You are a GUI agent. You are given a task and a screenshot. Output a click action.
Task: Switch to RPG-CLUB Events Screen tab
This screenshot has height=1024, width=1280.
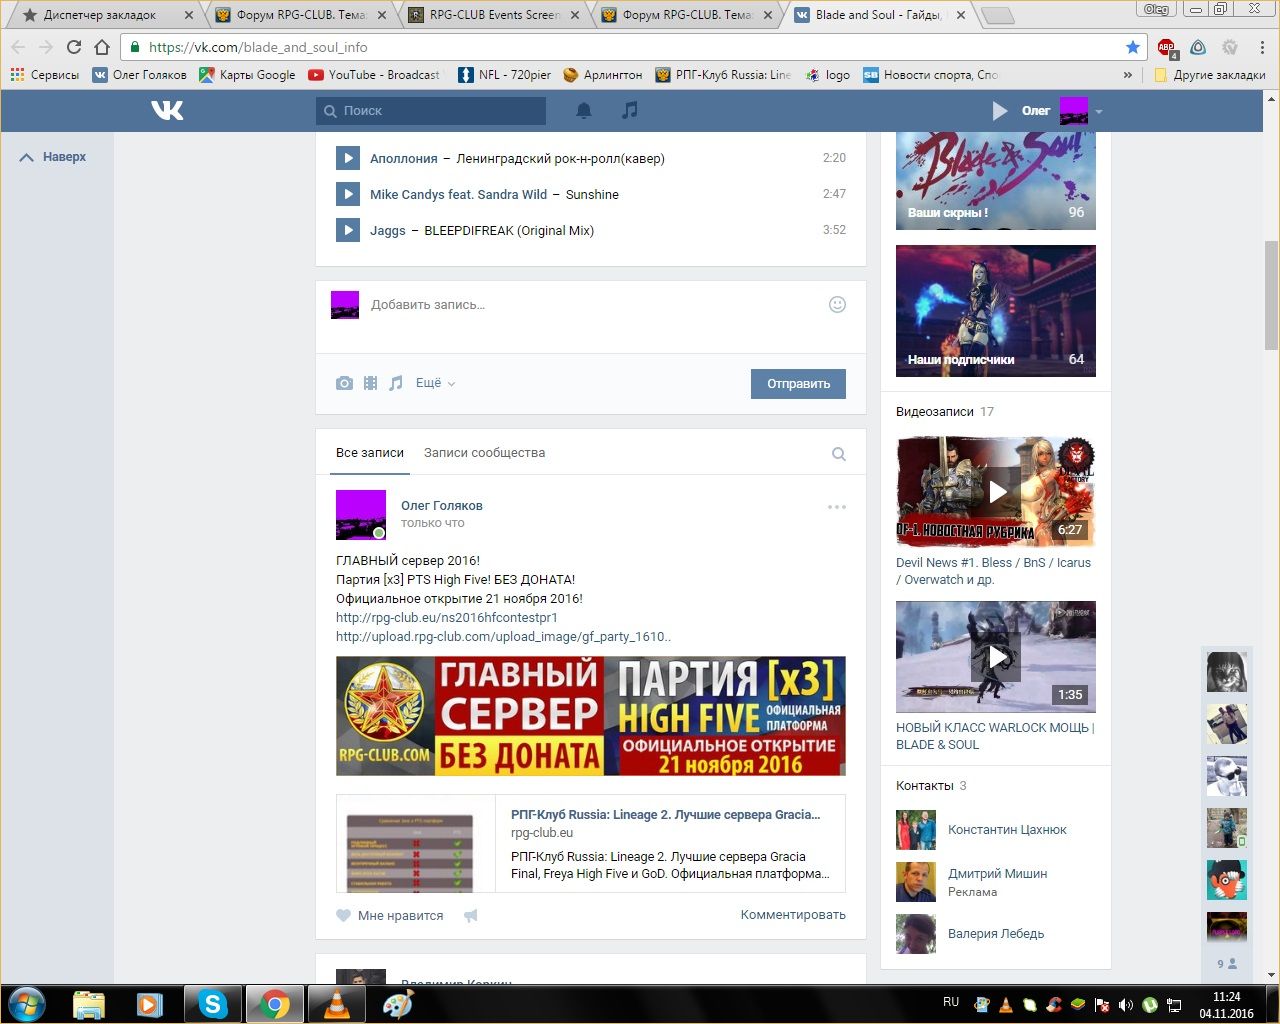[493, 15]
